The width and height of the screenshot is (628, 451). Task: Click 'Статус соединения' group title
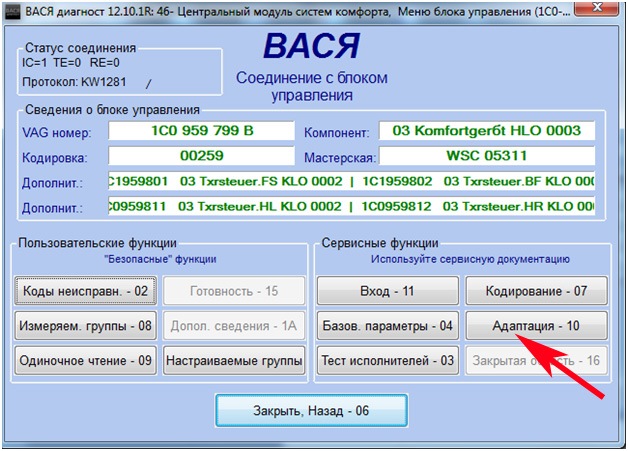80,48
